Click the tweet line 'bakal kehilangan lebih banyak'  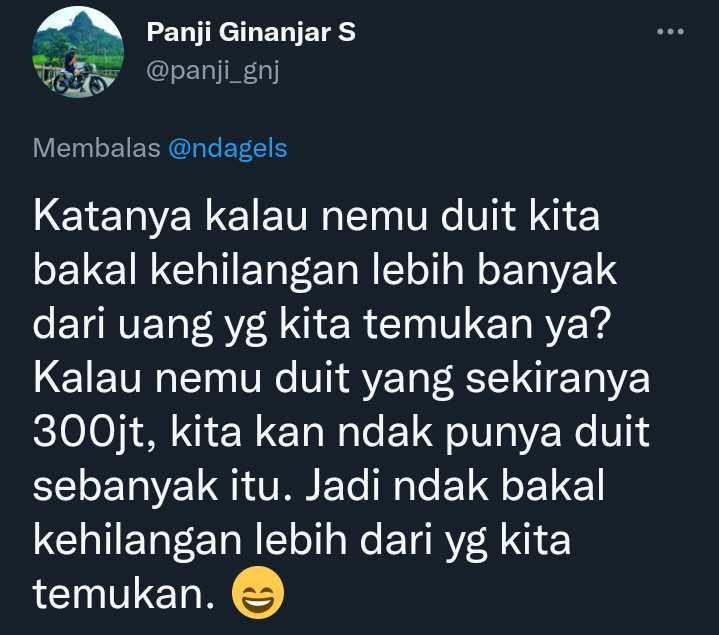325,270
